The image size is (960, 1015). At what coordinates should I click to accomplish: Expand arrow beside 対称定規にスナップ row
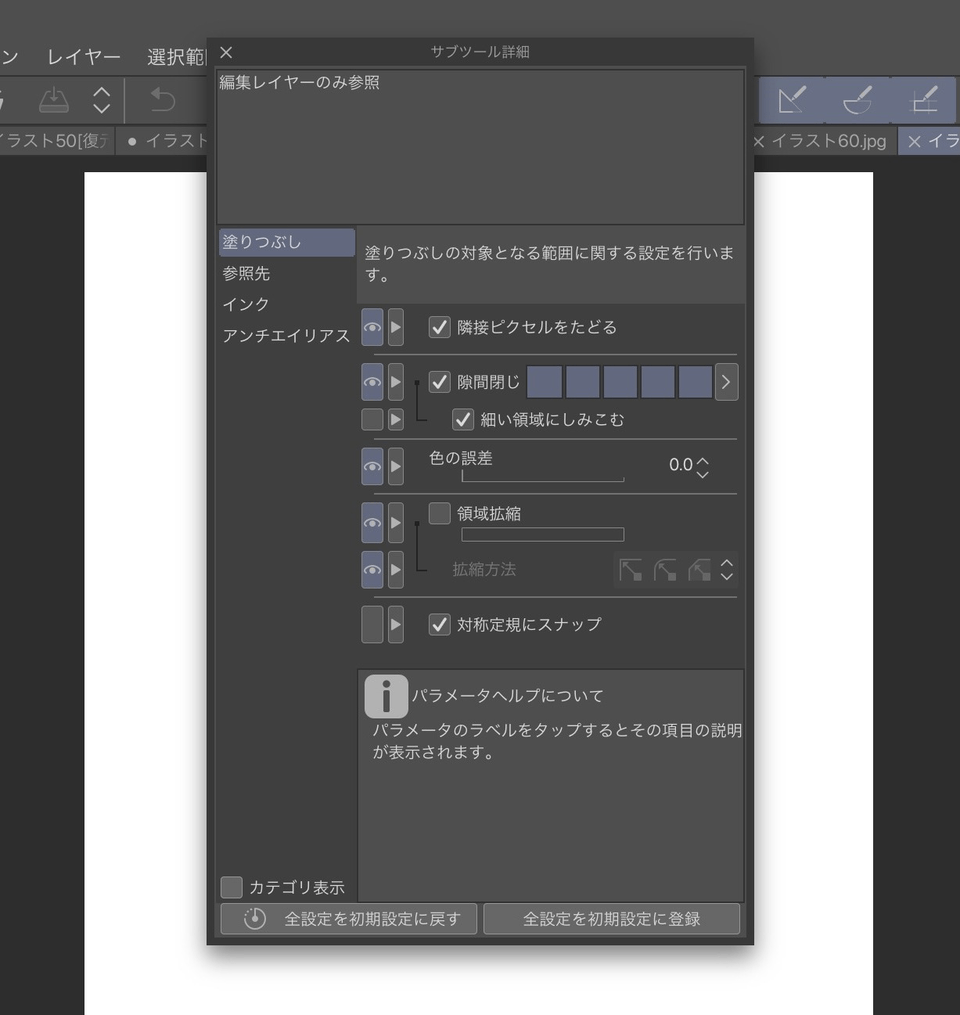396,625
